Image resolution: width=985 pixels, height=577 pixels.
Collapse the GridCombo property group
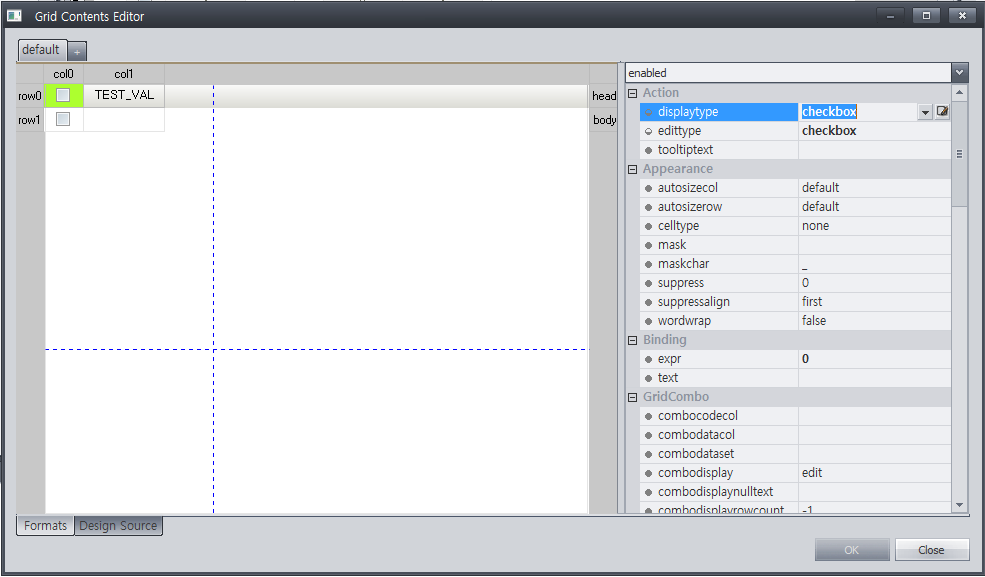[x=633, y=397]
